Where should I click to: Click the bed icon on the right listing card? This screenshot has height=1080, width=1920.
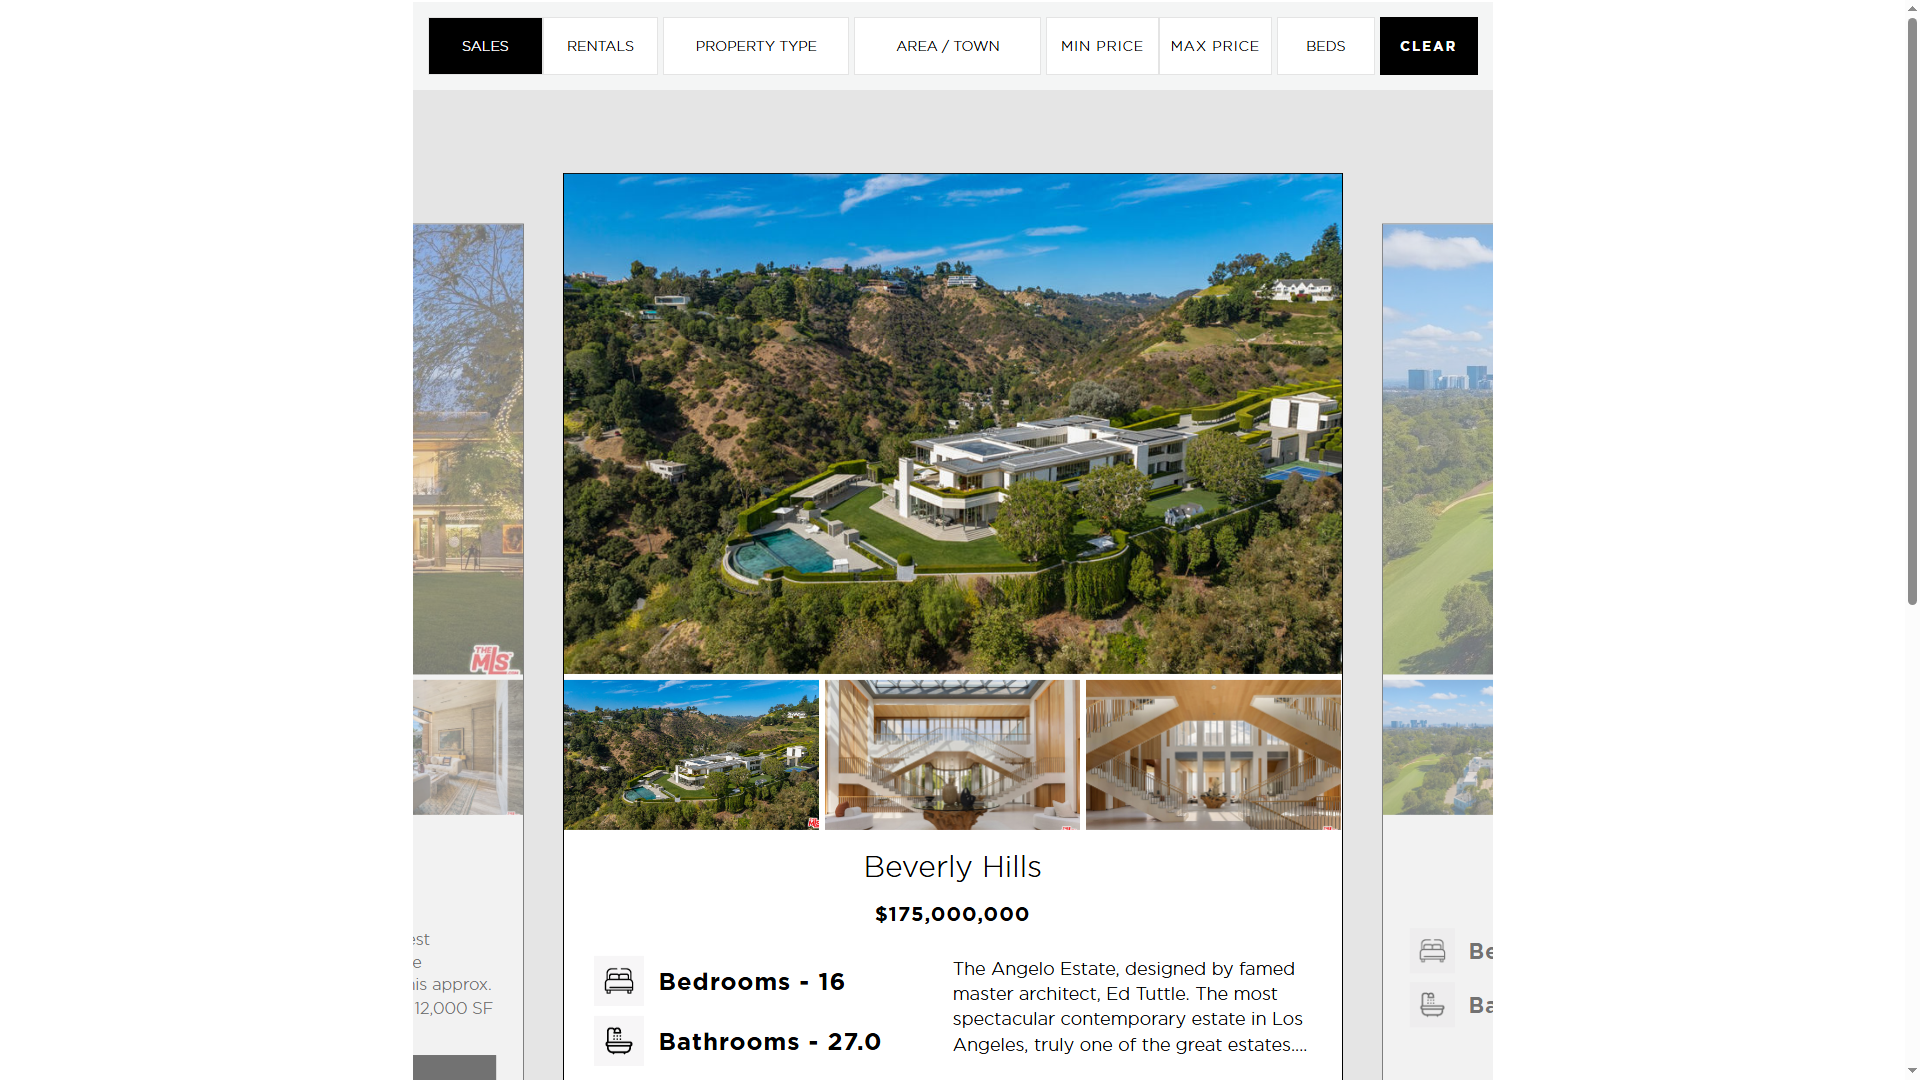(x=1432, y=950)
